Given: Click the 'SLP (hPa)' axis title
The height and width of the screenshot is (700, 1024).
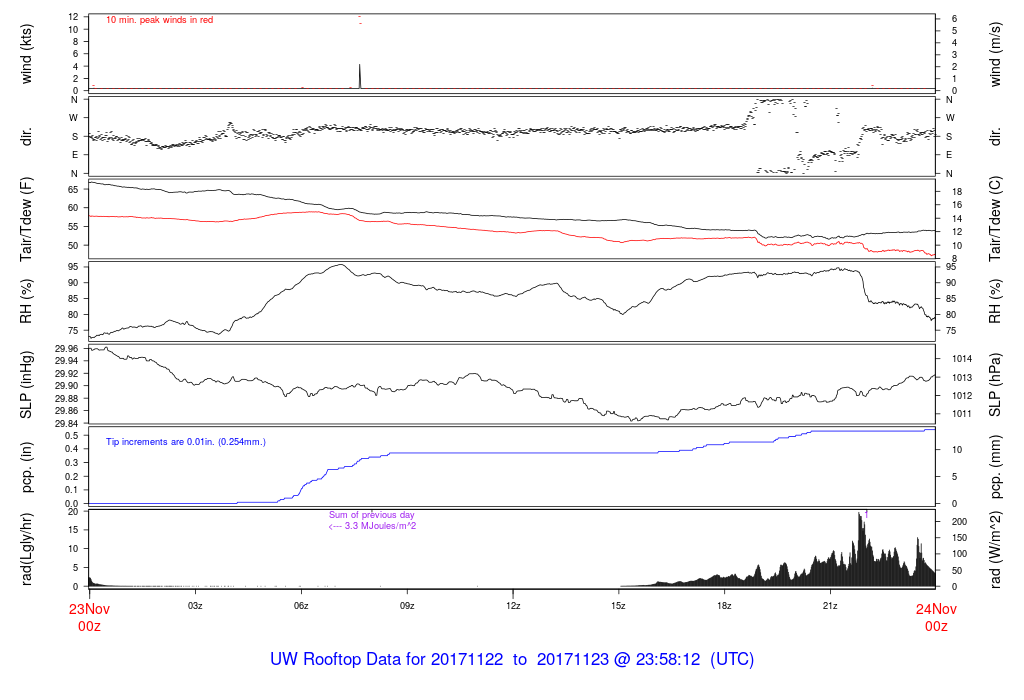Looking at the screenshot, I should (x=995, y=385).
